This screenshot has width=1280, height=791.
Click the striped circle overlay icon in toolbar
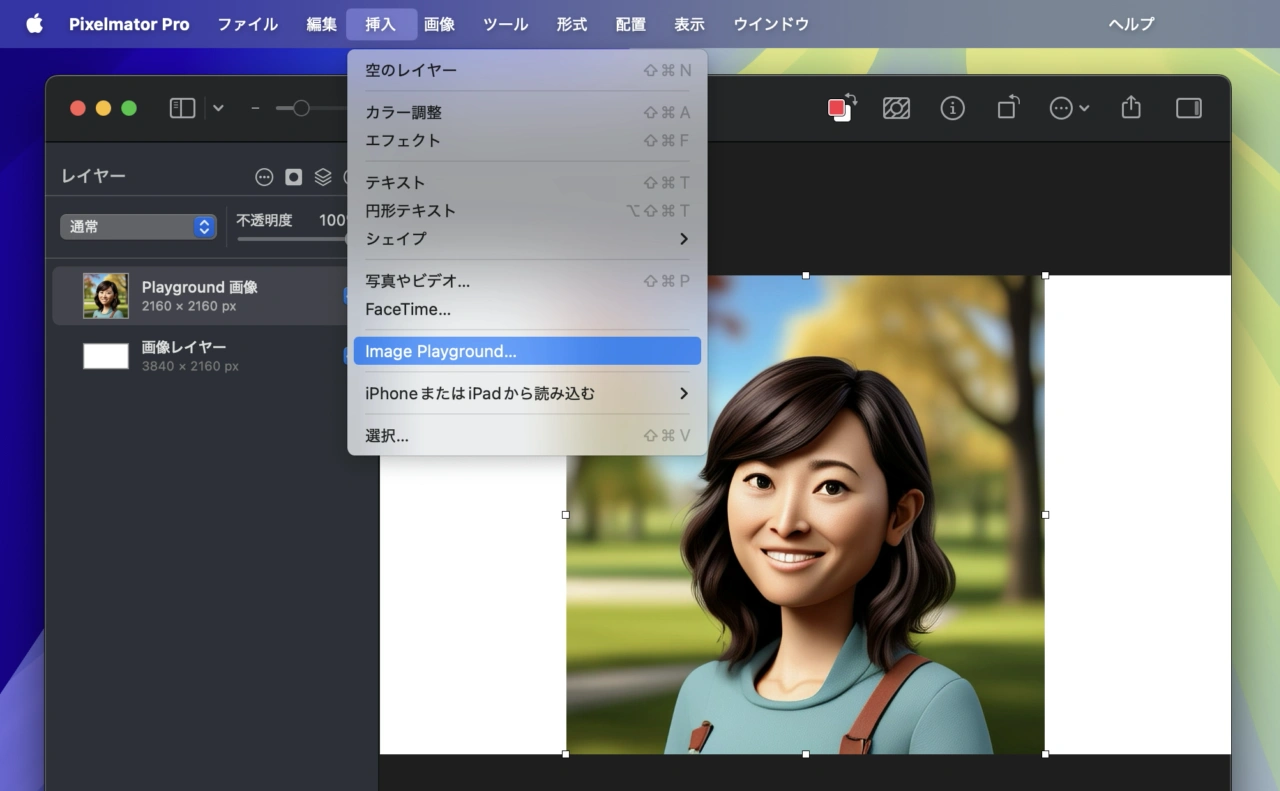point(896,108)
